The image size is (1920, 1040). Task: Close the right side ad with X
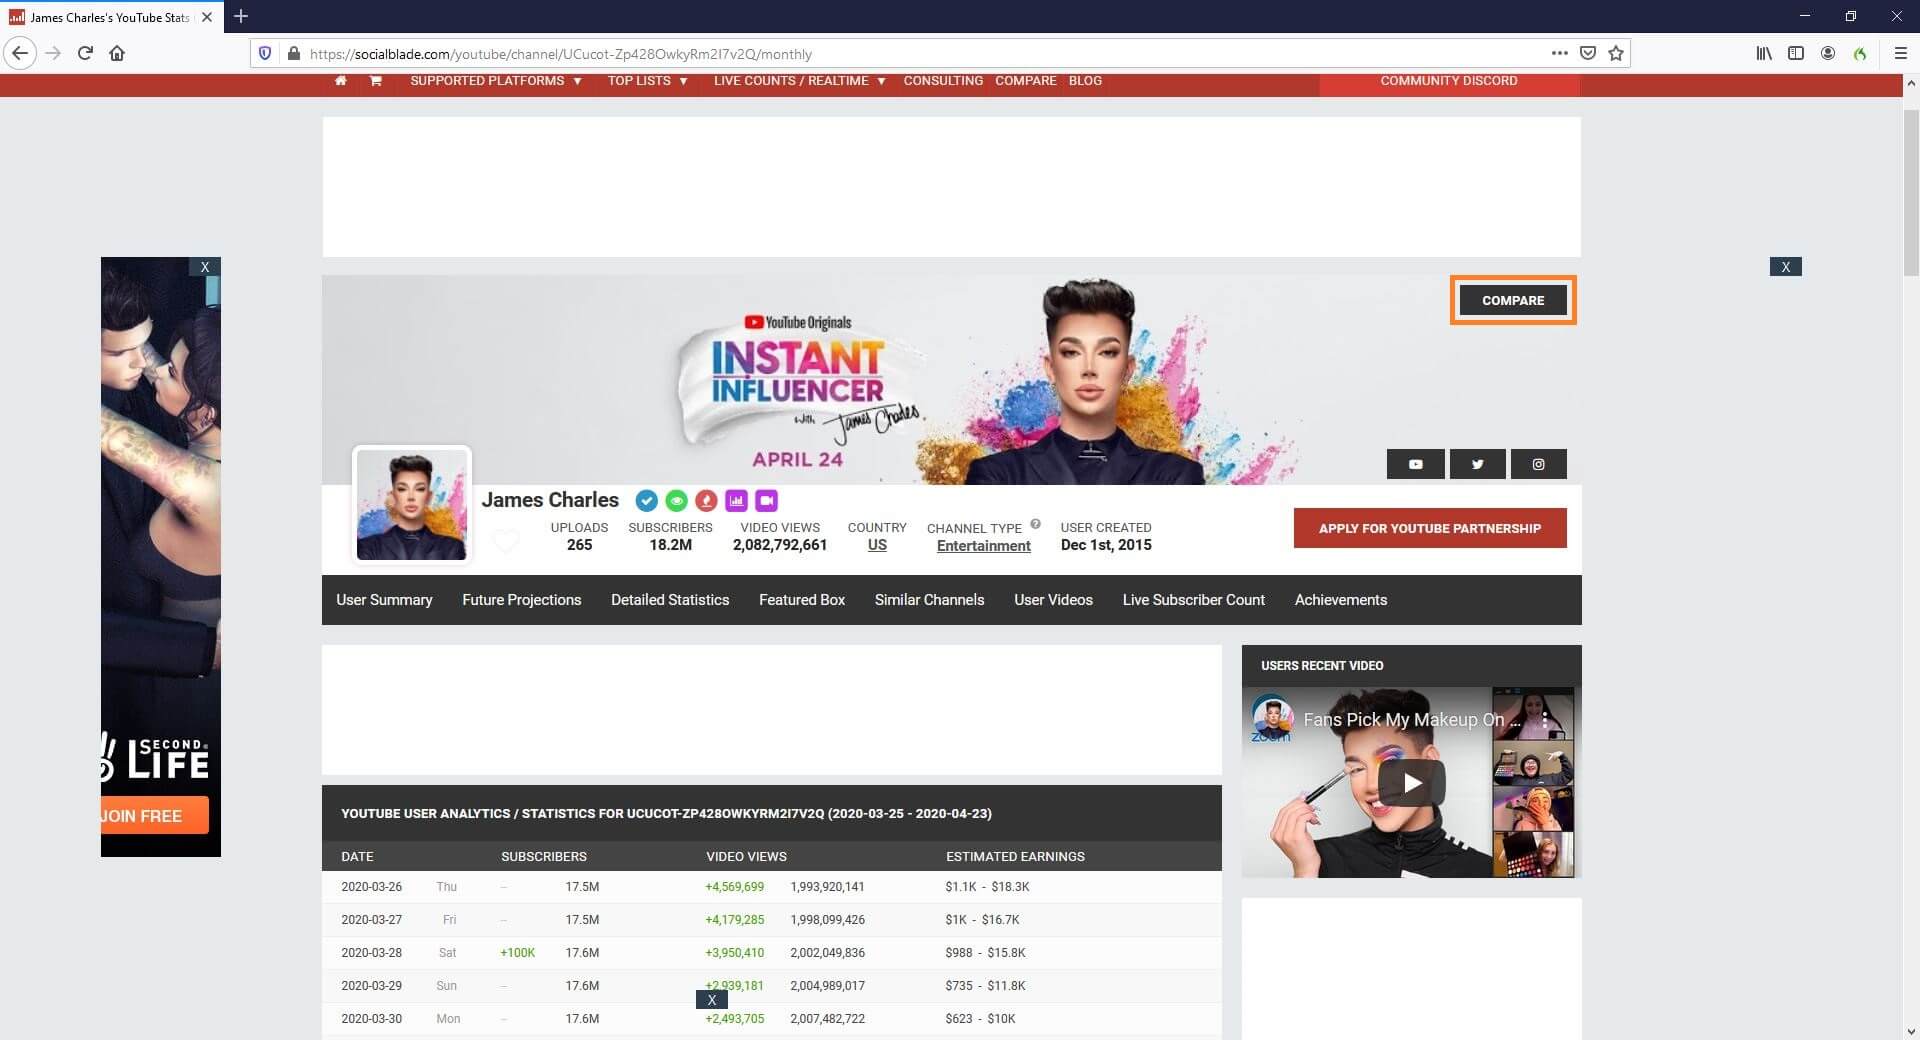(1785, 267)
